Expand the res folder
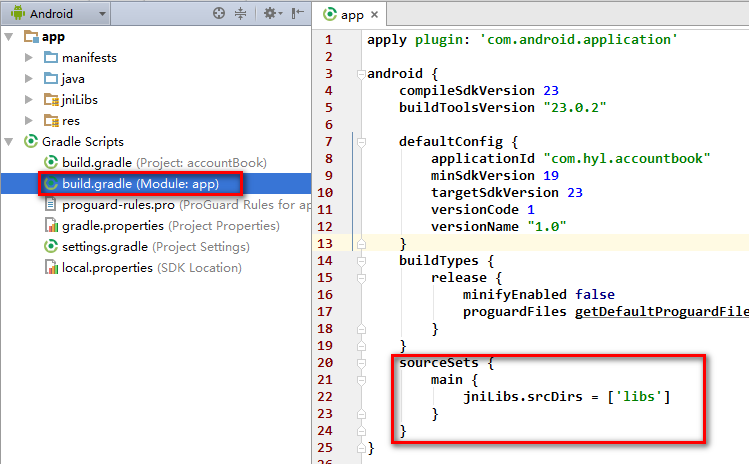 point(29,120)
